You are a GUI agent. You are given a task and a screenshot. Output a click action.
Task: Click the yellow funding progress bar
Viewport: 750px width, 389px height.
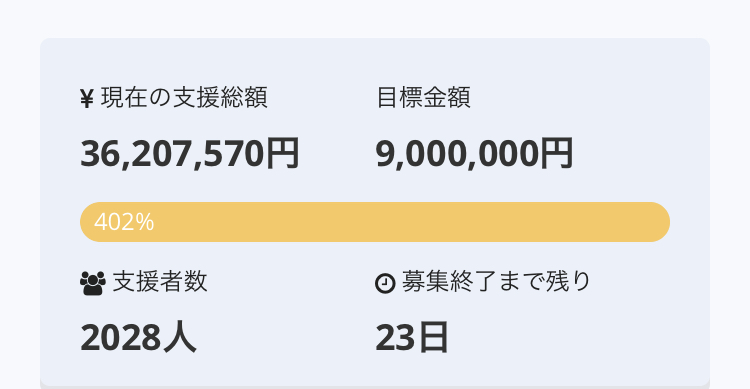click(375, 222)
